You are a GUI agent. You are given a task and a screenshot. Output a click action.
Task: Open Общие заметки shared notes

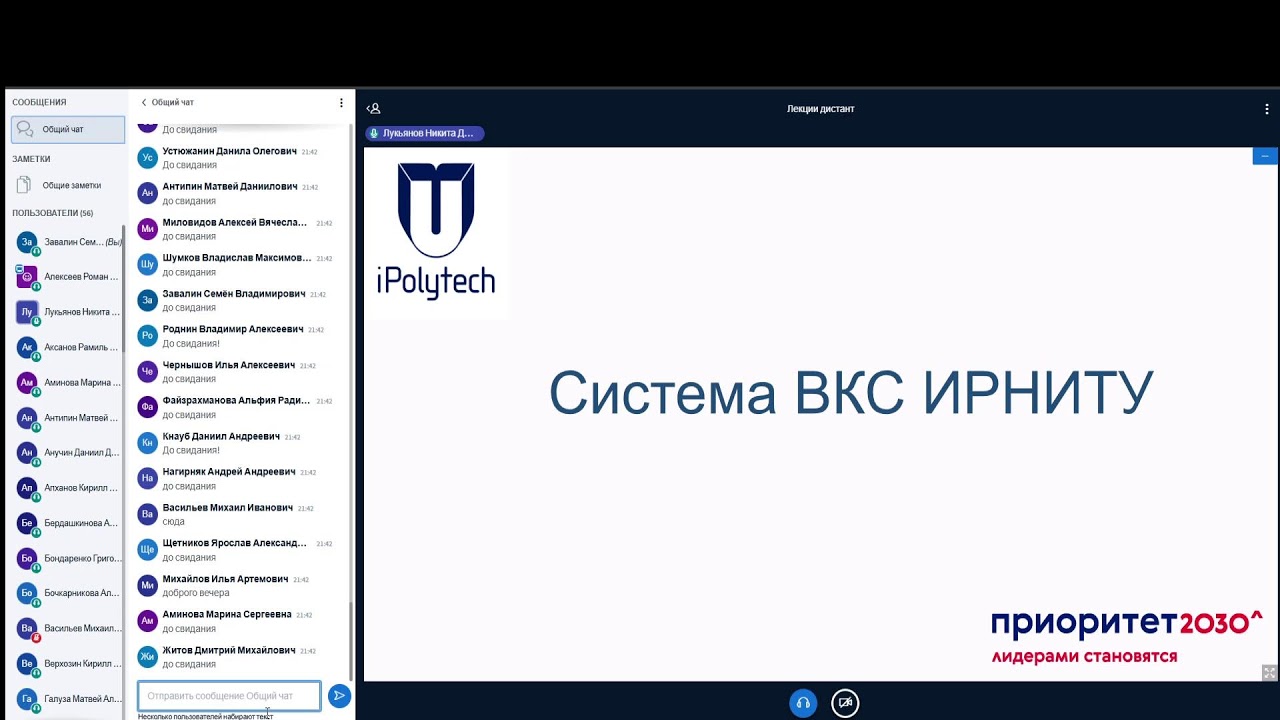click(x=68, y=185)
